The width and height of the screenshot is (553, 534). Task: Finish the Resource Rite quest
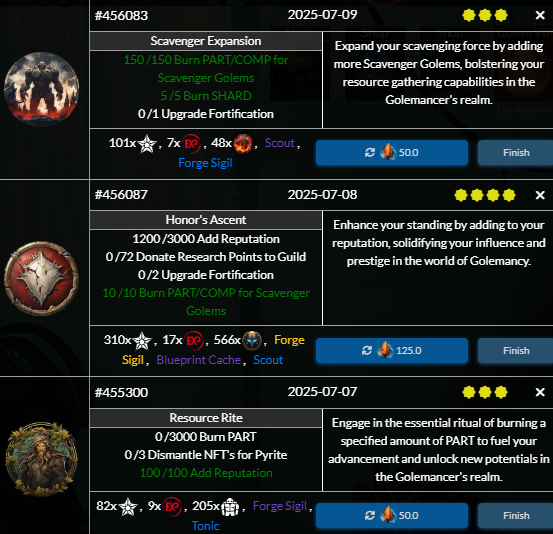[516, 516]
